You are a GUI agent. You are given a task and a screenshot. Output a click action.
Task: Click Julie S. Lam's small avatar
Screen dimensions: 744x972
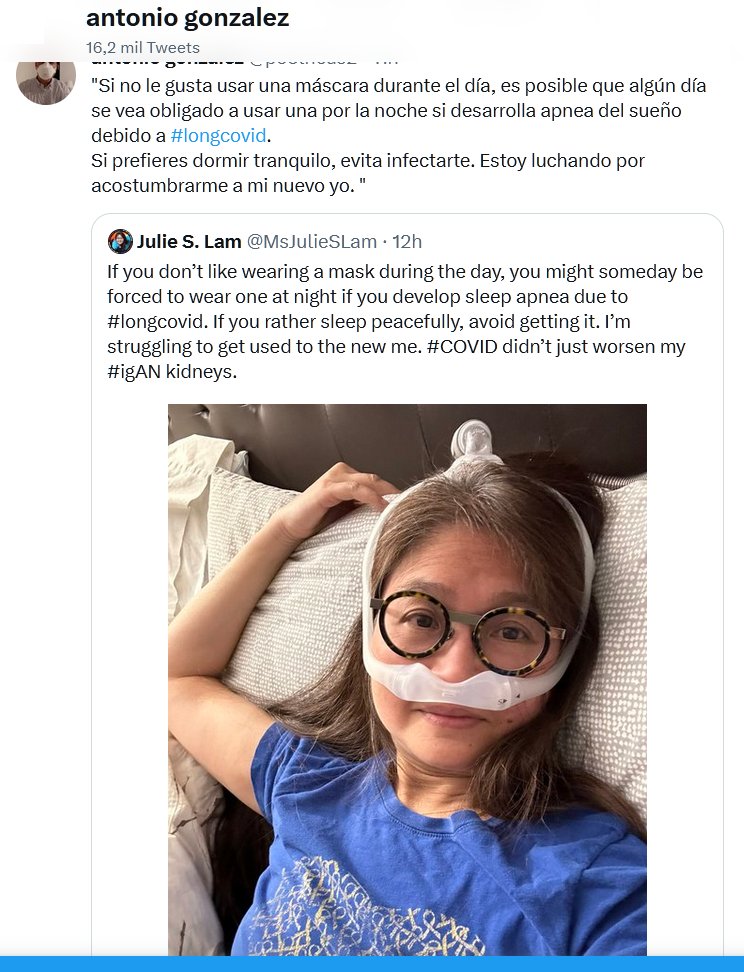[x=120, y=241]
